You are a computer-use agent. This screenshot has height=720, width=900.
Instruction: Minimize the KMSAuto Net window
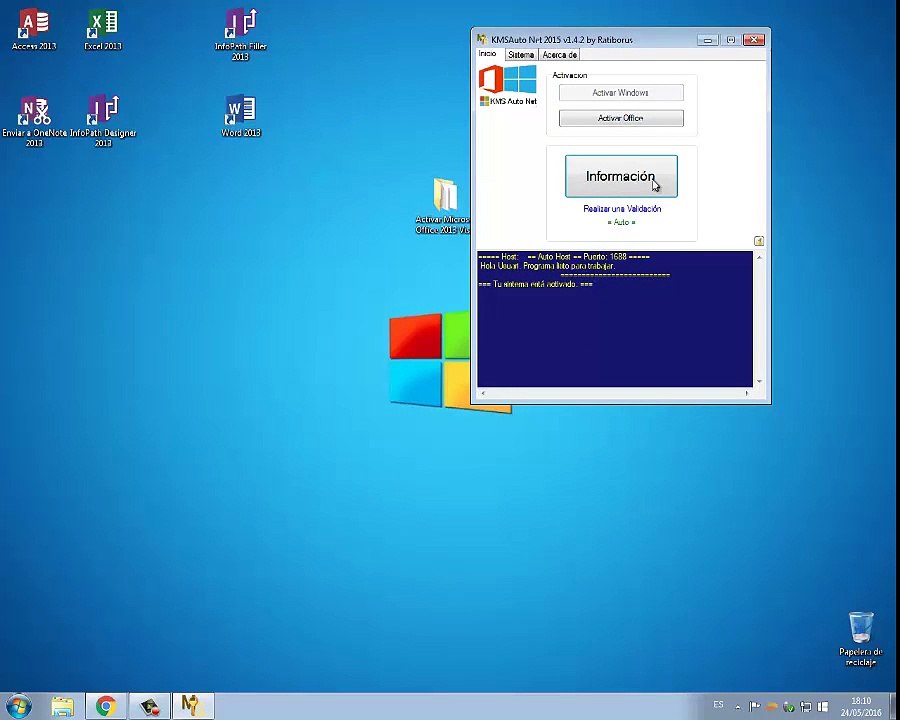[708, 40]
